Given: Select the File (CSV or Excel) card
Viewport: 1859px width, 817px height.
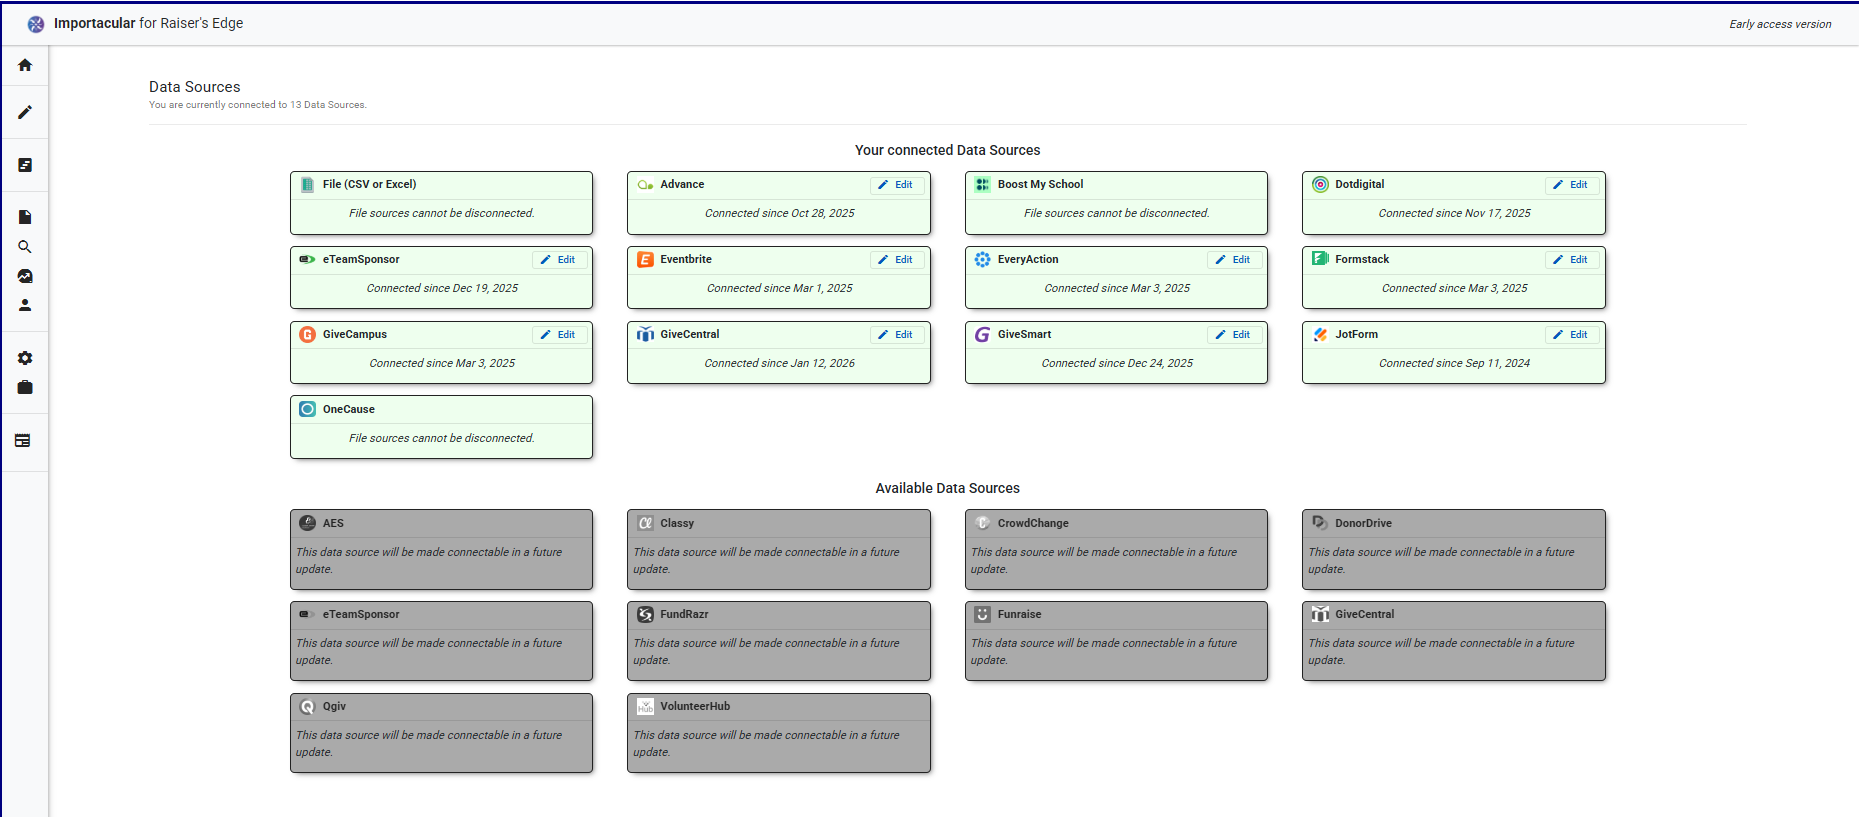Looking at the screenshot, I should [441, 203].
